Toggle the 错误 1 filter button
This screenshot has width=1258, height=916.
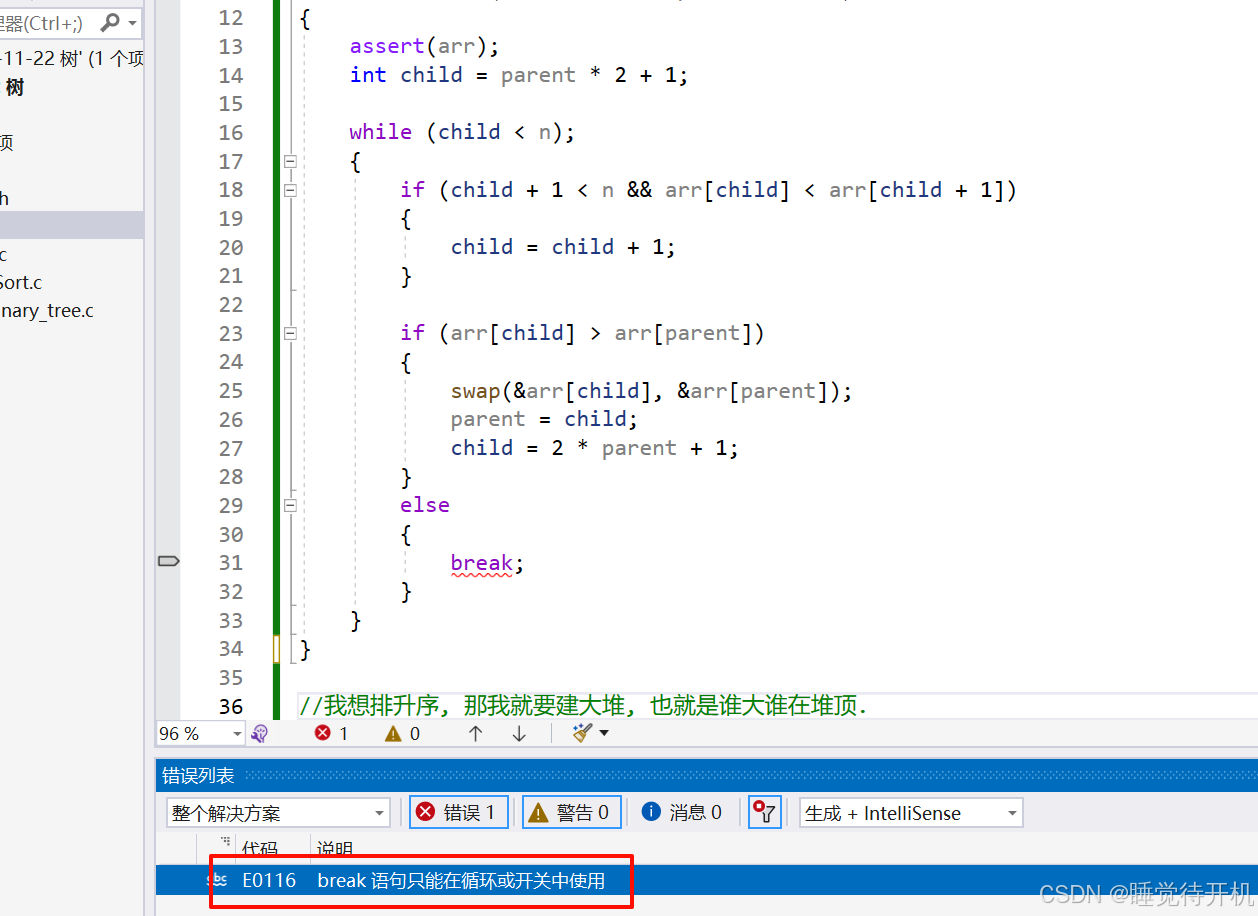[x=459, y=812]
